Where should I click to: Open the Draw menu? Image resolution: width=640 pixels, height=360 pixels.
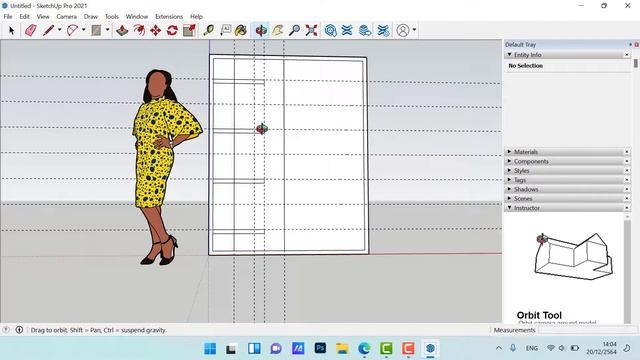coord(91,17)
